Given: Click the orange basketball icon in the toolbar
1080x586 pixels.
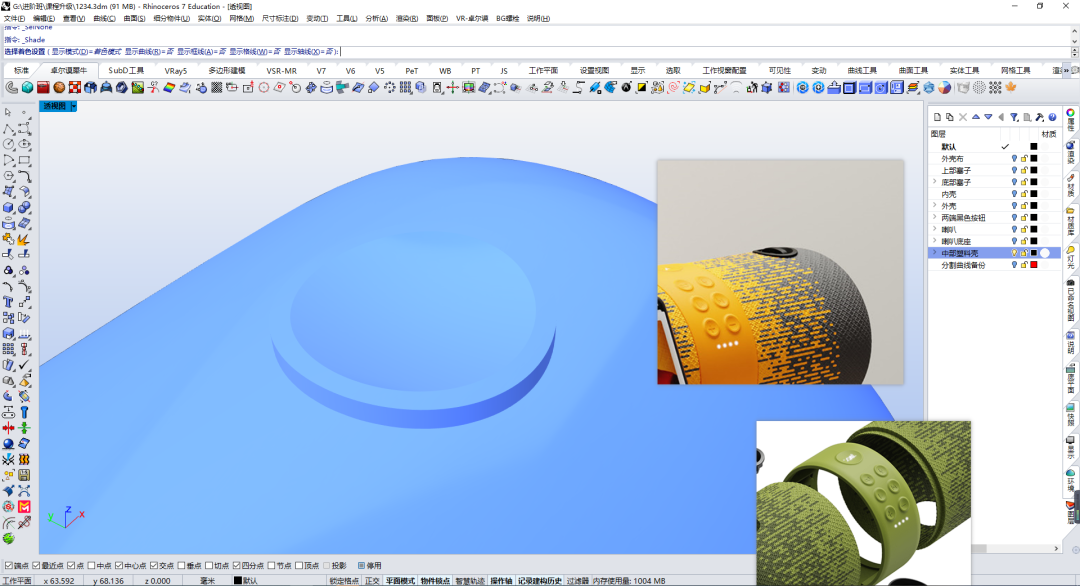Looking at the screenshot, I should coord(59,87).
